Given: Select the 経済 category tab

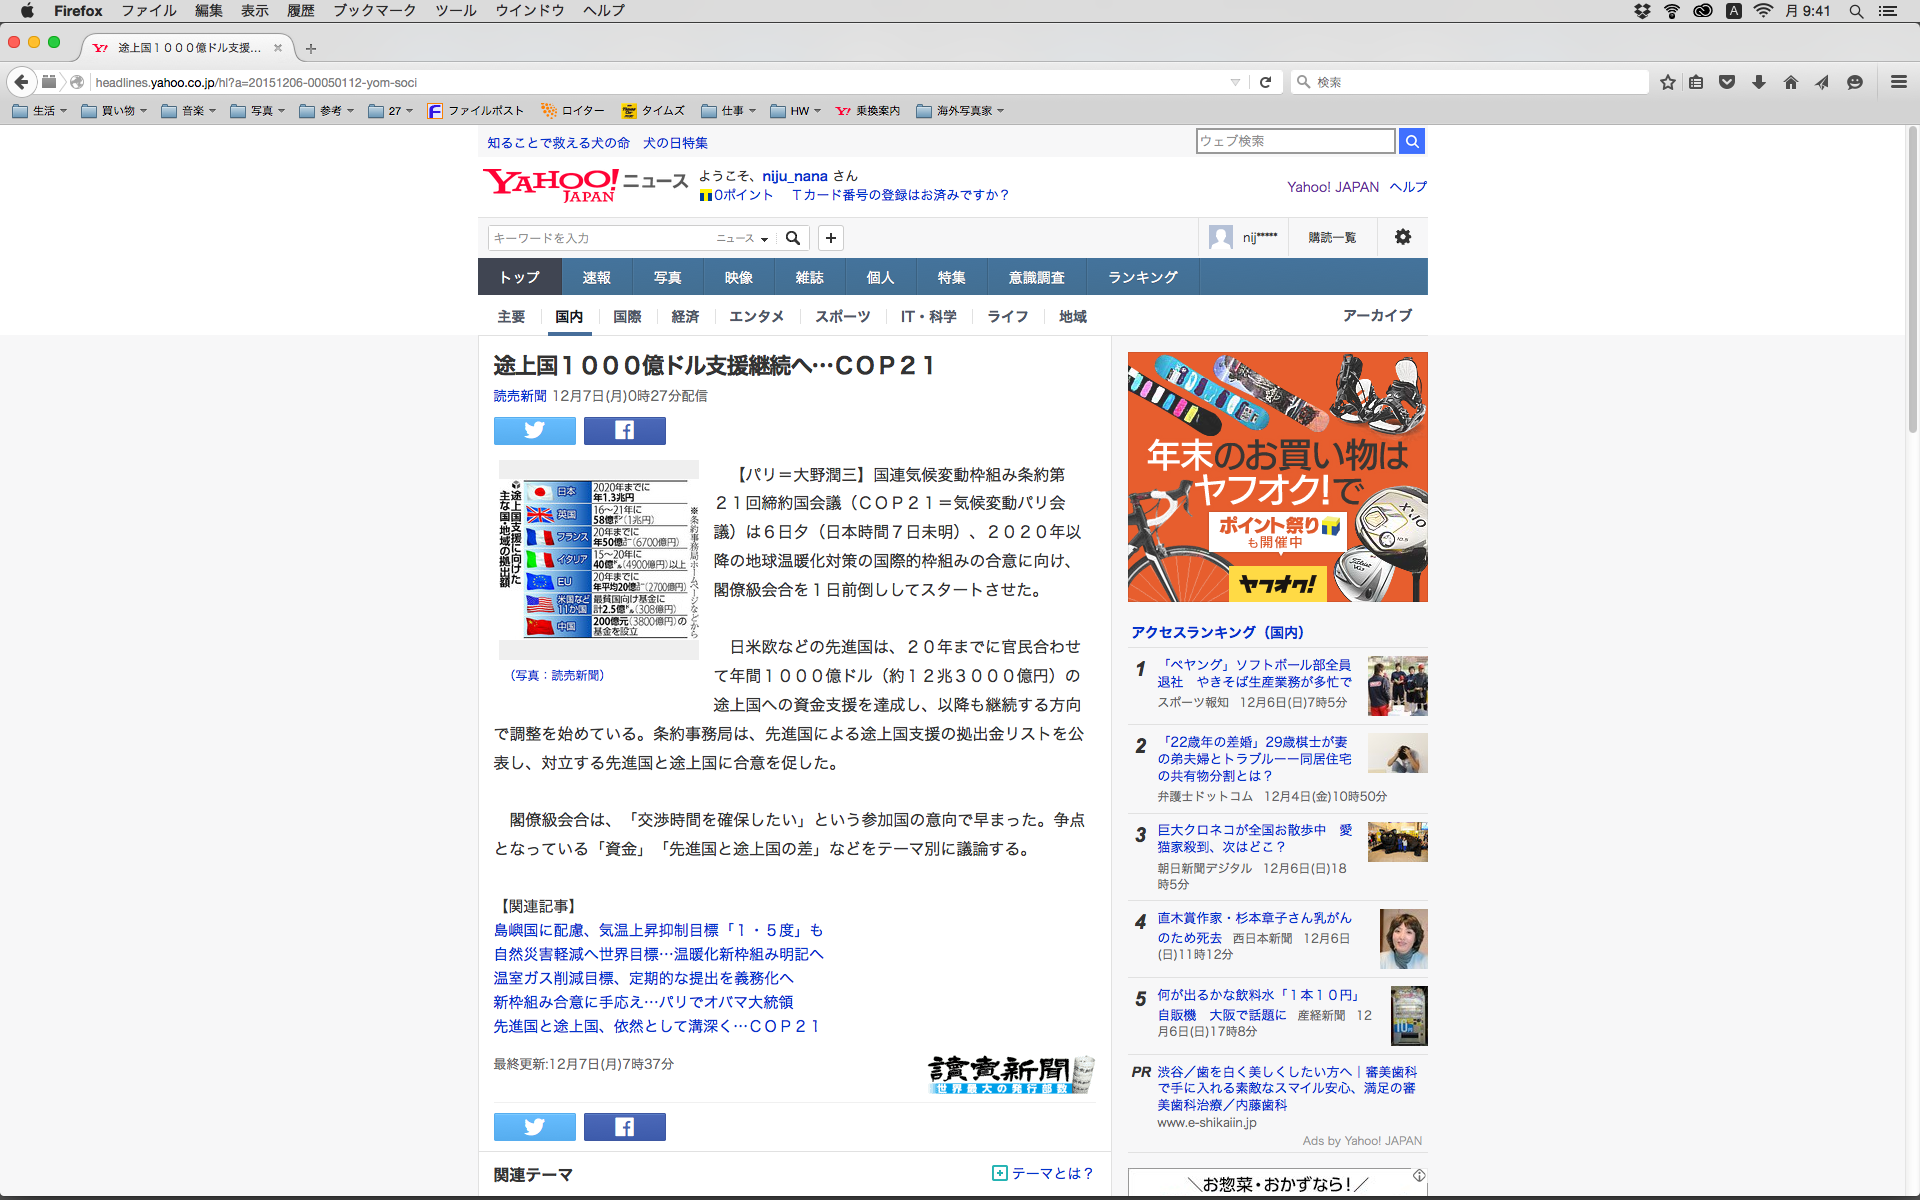Looking at the screenshot, I should (x=685, y=316).
